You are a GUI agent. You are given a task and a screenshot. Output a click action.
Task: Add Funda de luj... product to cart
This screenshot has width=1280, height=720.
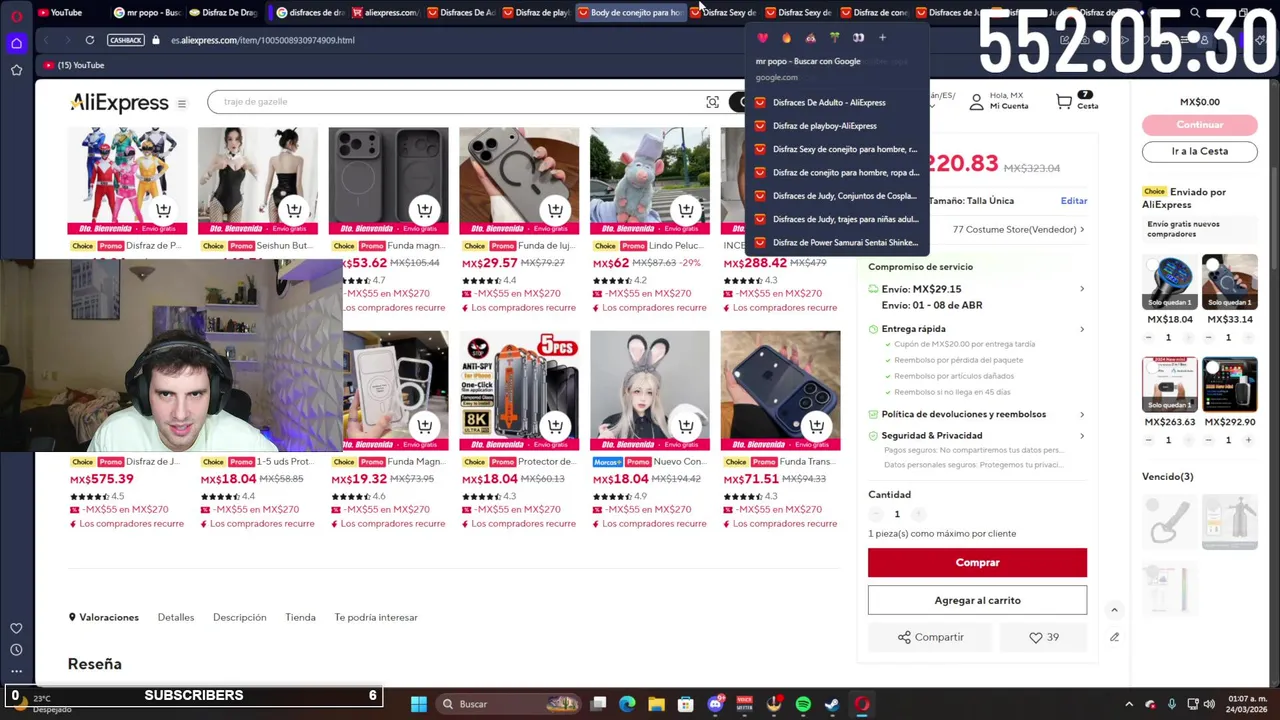click(555, 210)
